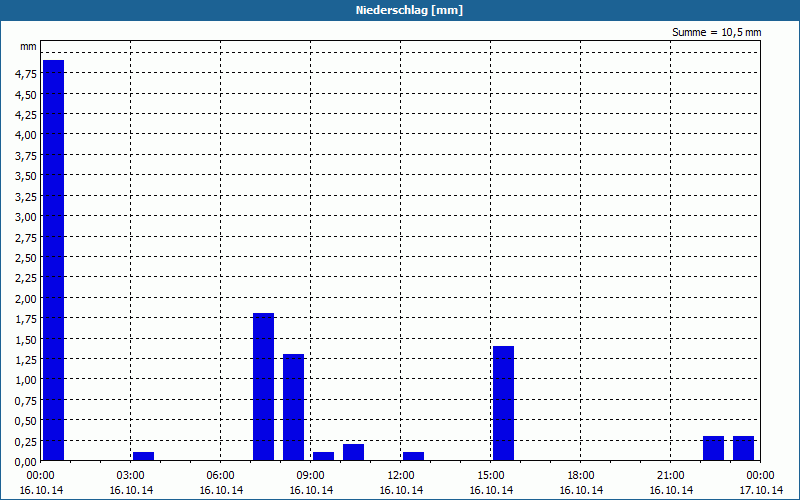Select the "2,25" y-axis value

pyautogui.click(x=26, y=278)
